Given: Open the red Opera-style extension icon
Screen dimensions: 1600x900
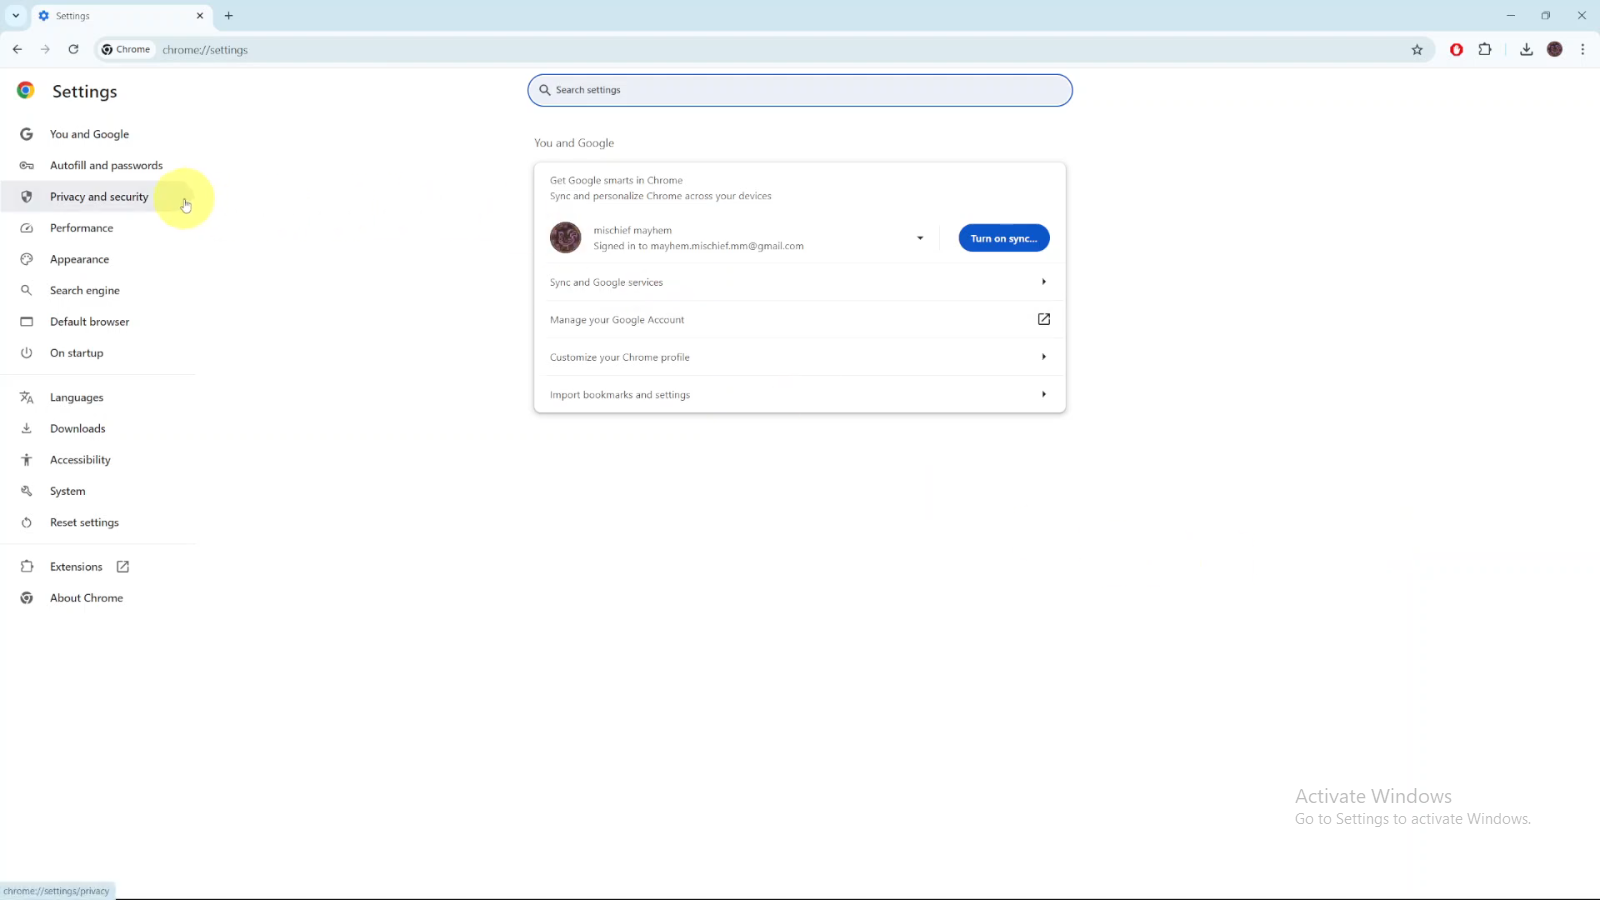Looking at the screenshot, I should (x=1457, y=50).
